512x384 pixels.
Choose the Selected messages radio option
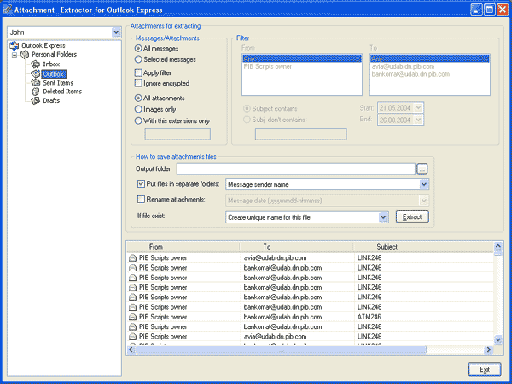pyautogui.click(x=138, y=60)
